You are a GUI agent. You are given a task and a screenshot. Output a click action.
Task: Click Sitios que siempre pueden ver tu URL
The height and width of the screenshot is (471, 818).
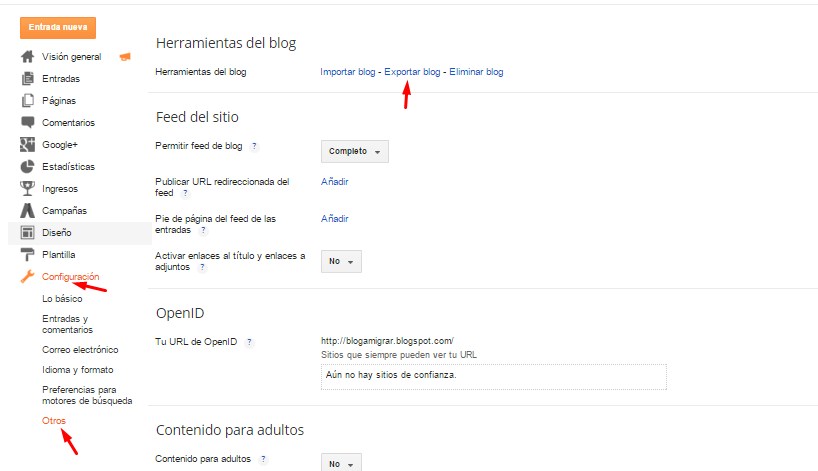click(399, 355)
